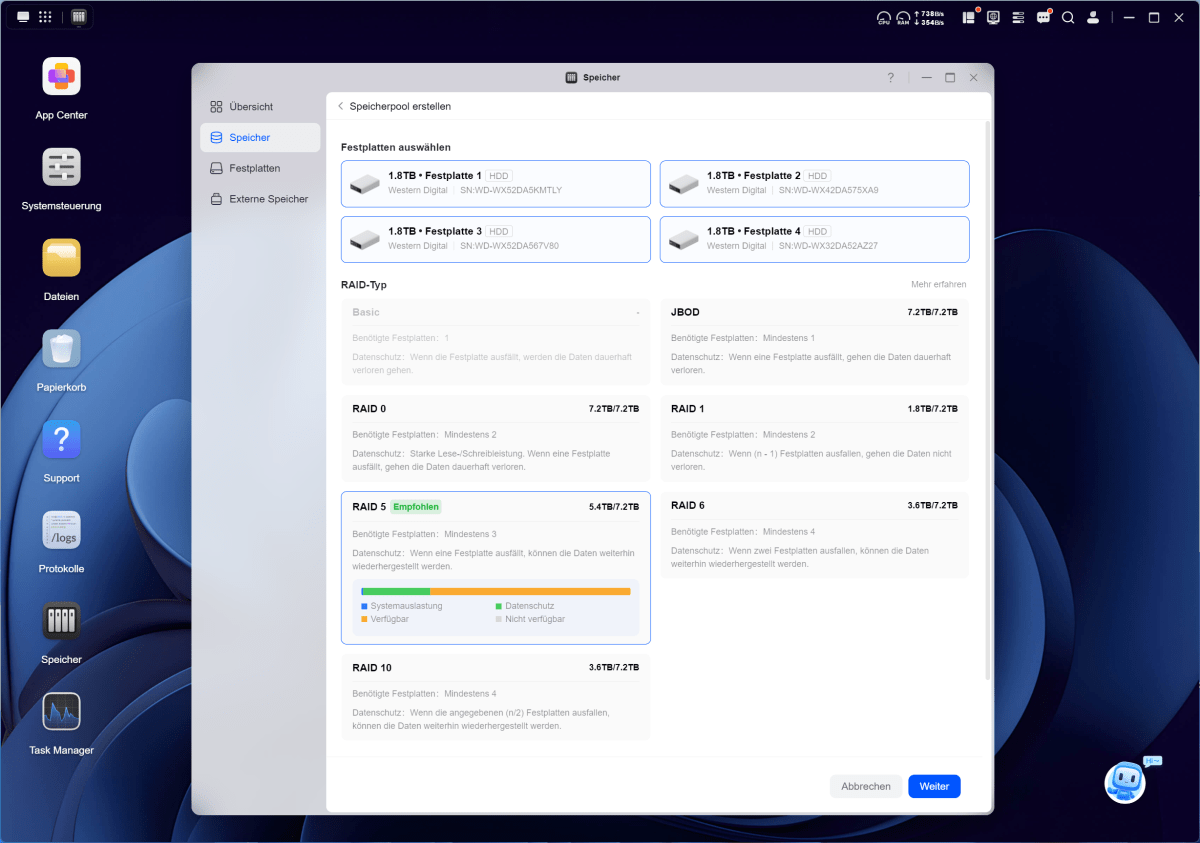
Task: Click the Weiter button
Action: 934,787
